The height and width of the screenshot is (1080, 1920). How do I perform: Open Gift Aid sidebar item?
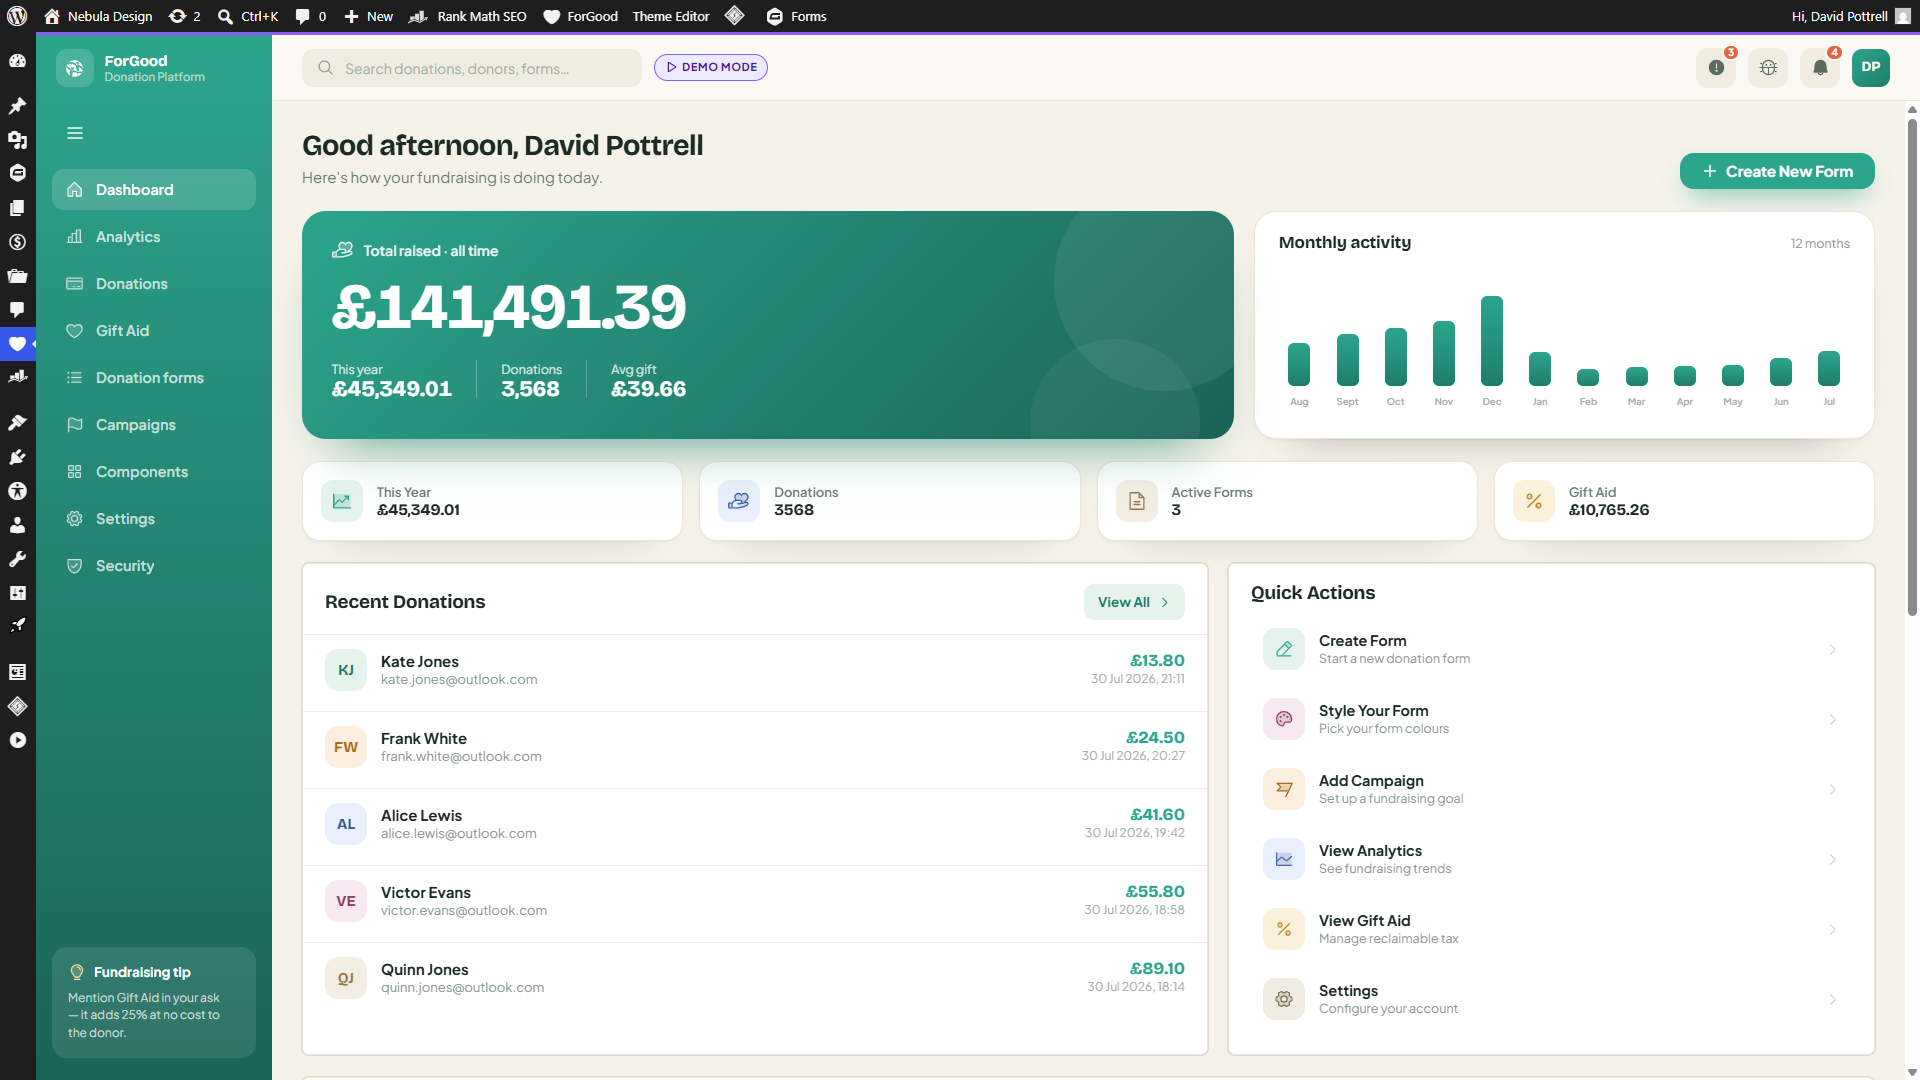point(154,331)
